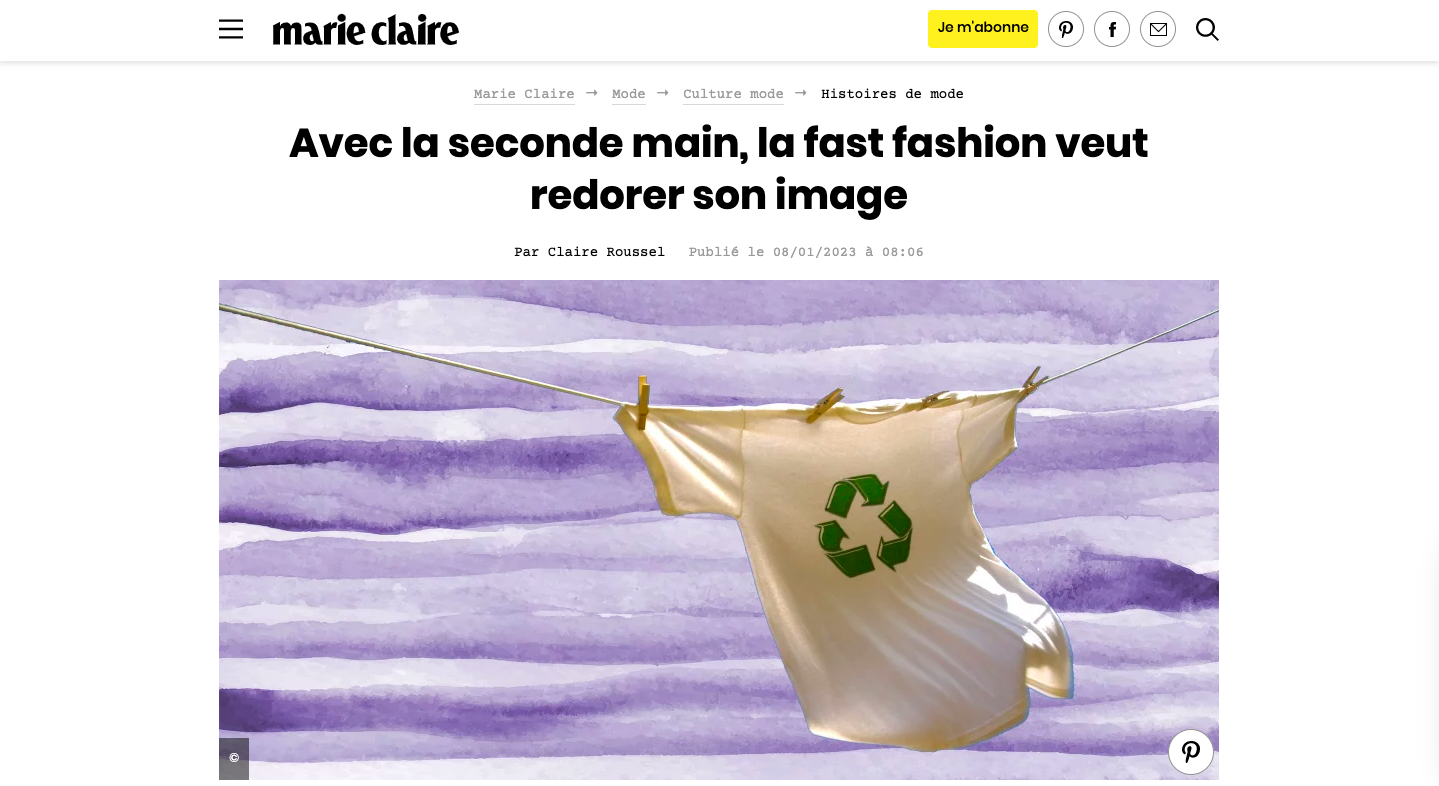Screen dimensions: 1439x786
Task: Click the marie claire logo
Action: [x=365, y=30]
